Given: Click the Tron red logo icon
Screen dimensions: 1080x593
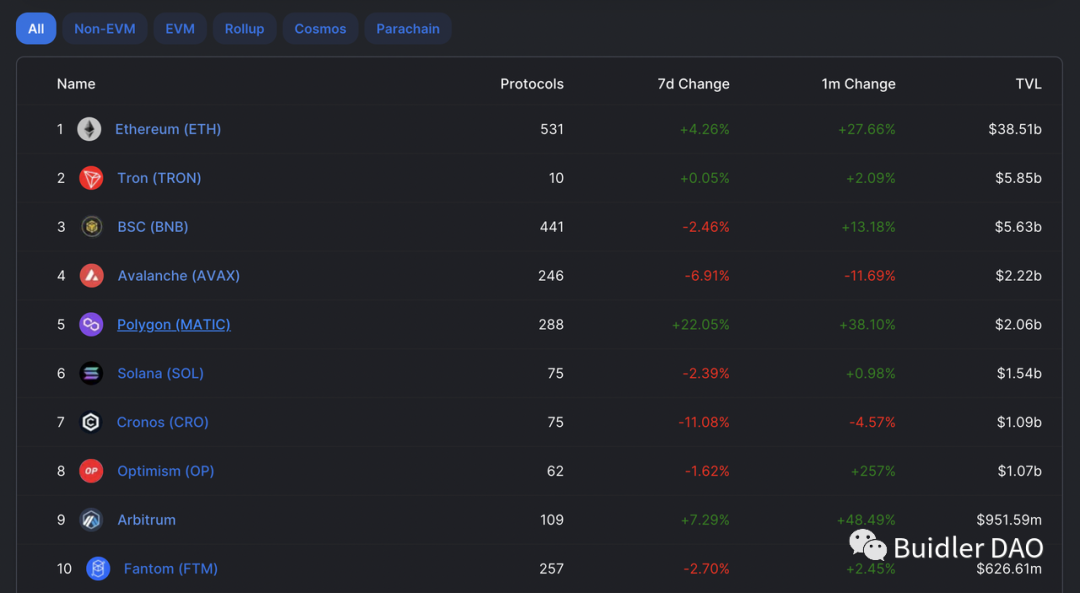Looking at the screenshot, I should [91, 178].
